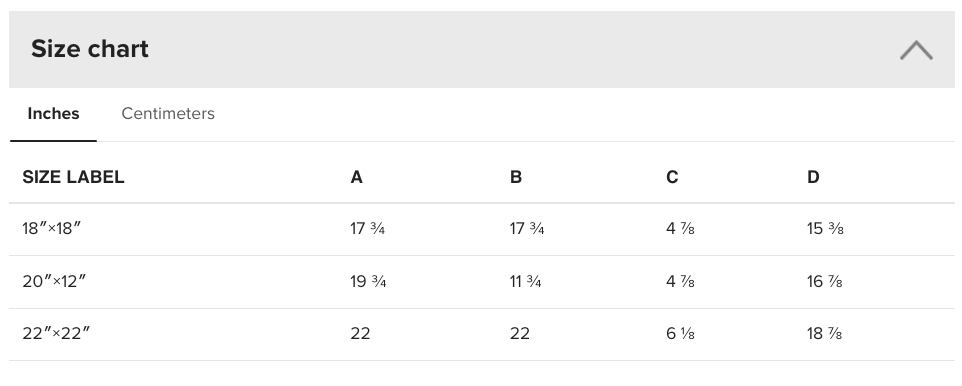The height and width of the screenshot is (386, 962).
Task: Click column header D
Action: point(813,177)
